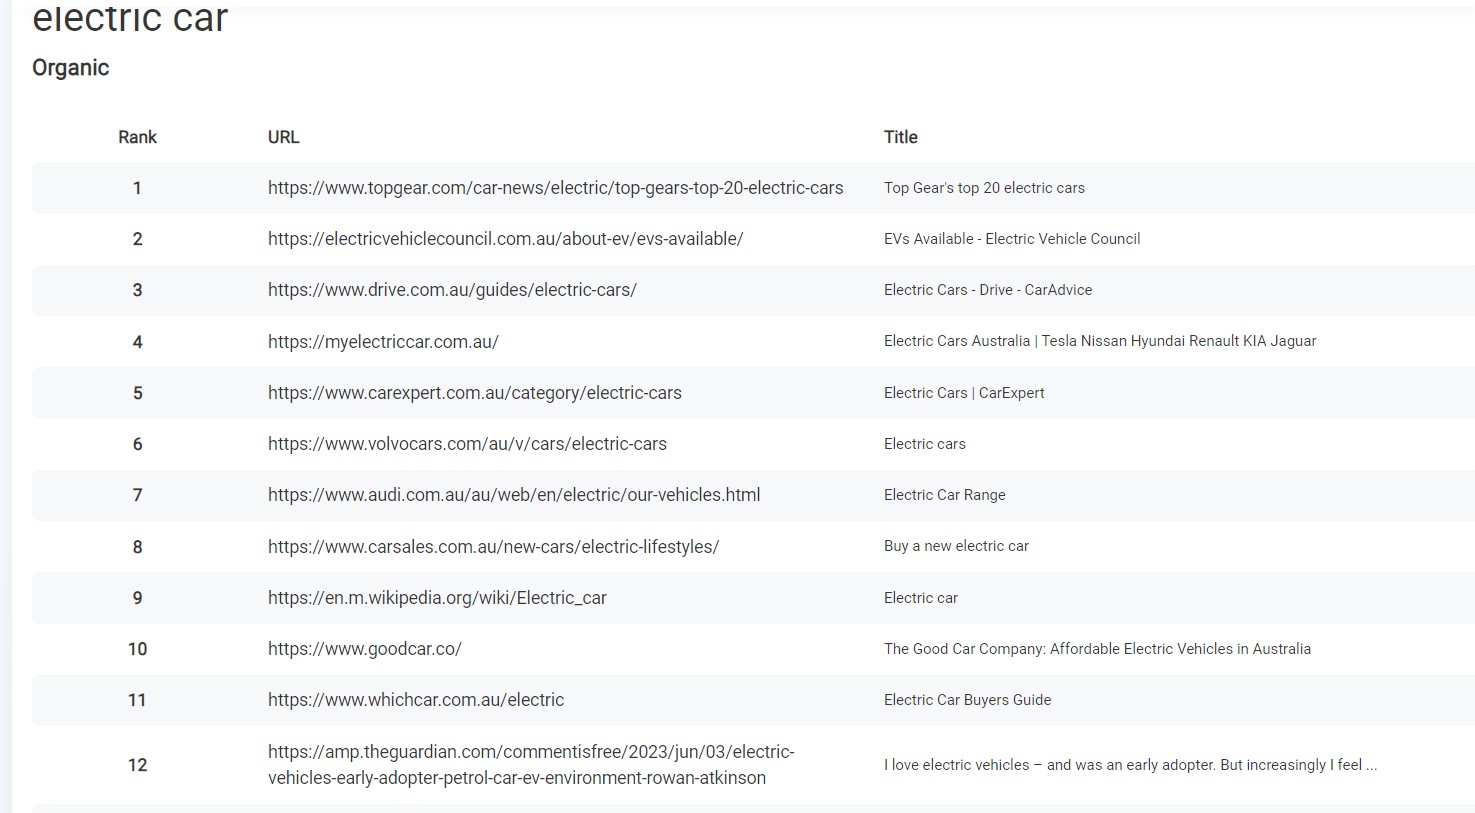Select the 'Electric cars' title in row 6
The width and height of the screenshot is (1475, 813).
click(925, 444)
